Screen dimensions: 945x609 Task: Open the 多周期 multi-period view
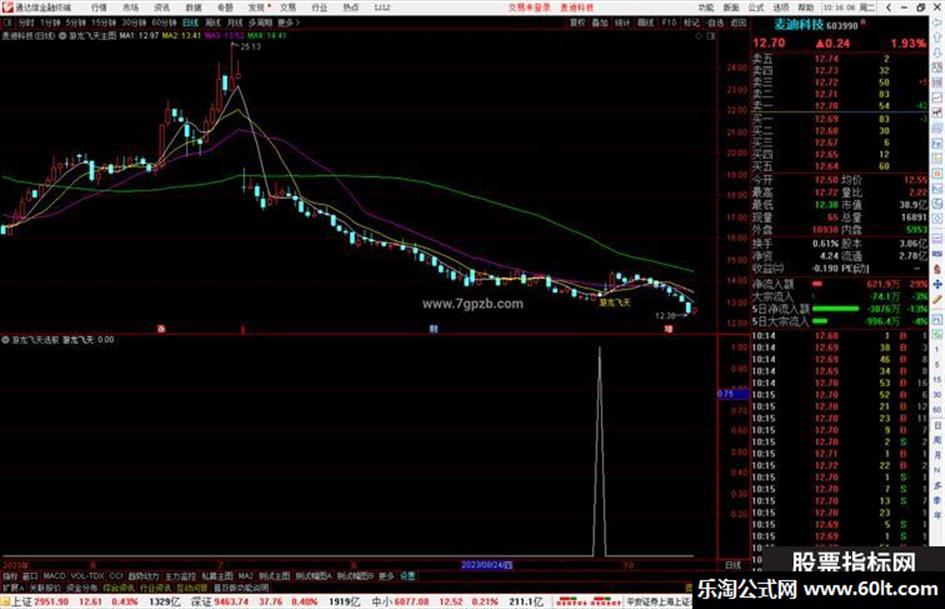[x=260, y=22]
